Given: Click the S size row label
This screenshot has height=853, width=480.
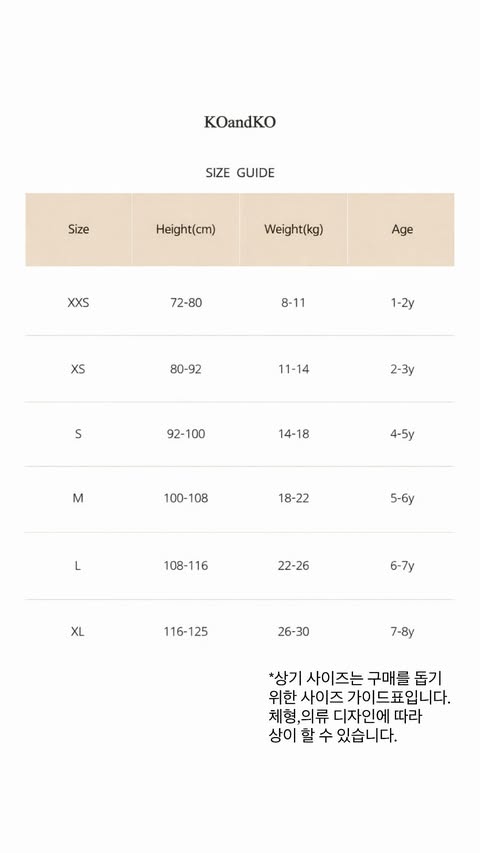Looking at the screenshot, I should pos(78,434).
